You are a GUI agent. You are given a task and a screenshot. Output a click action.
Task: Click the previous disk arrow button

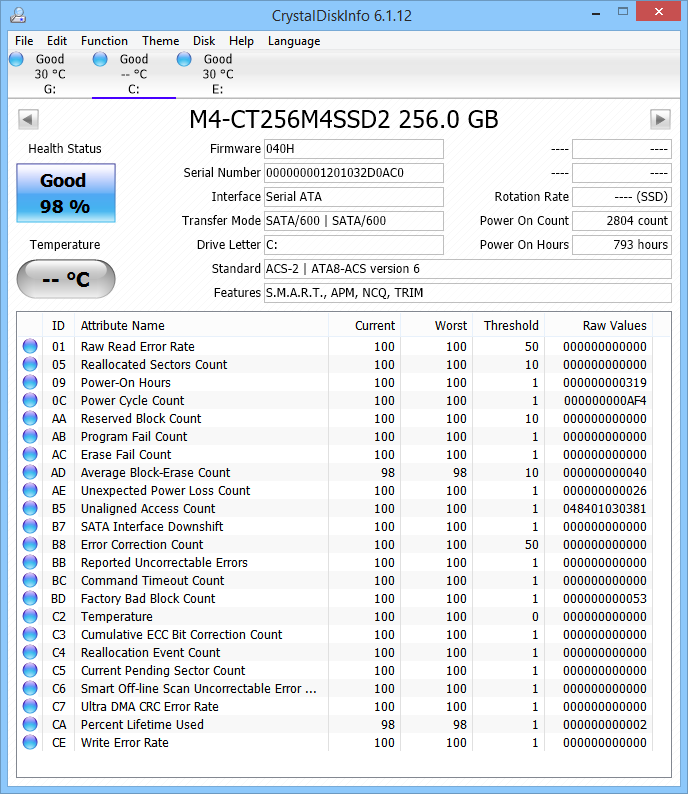click(28, 120)
